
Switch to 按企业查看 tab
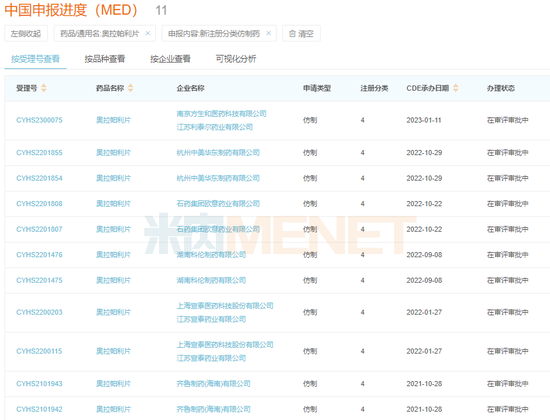[x=170, y=59]
